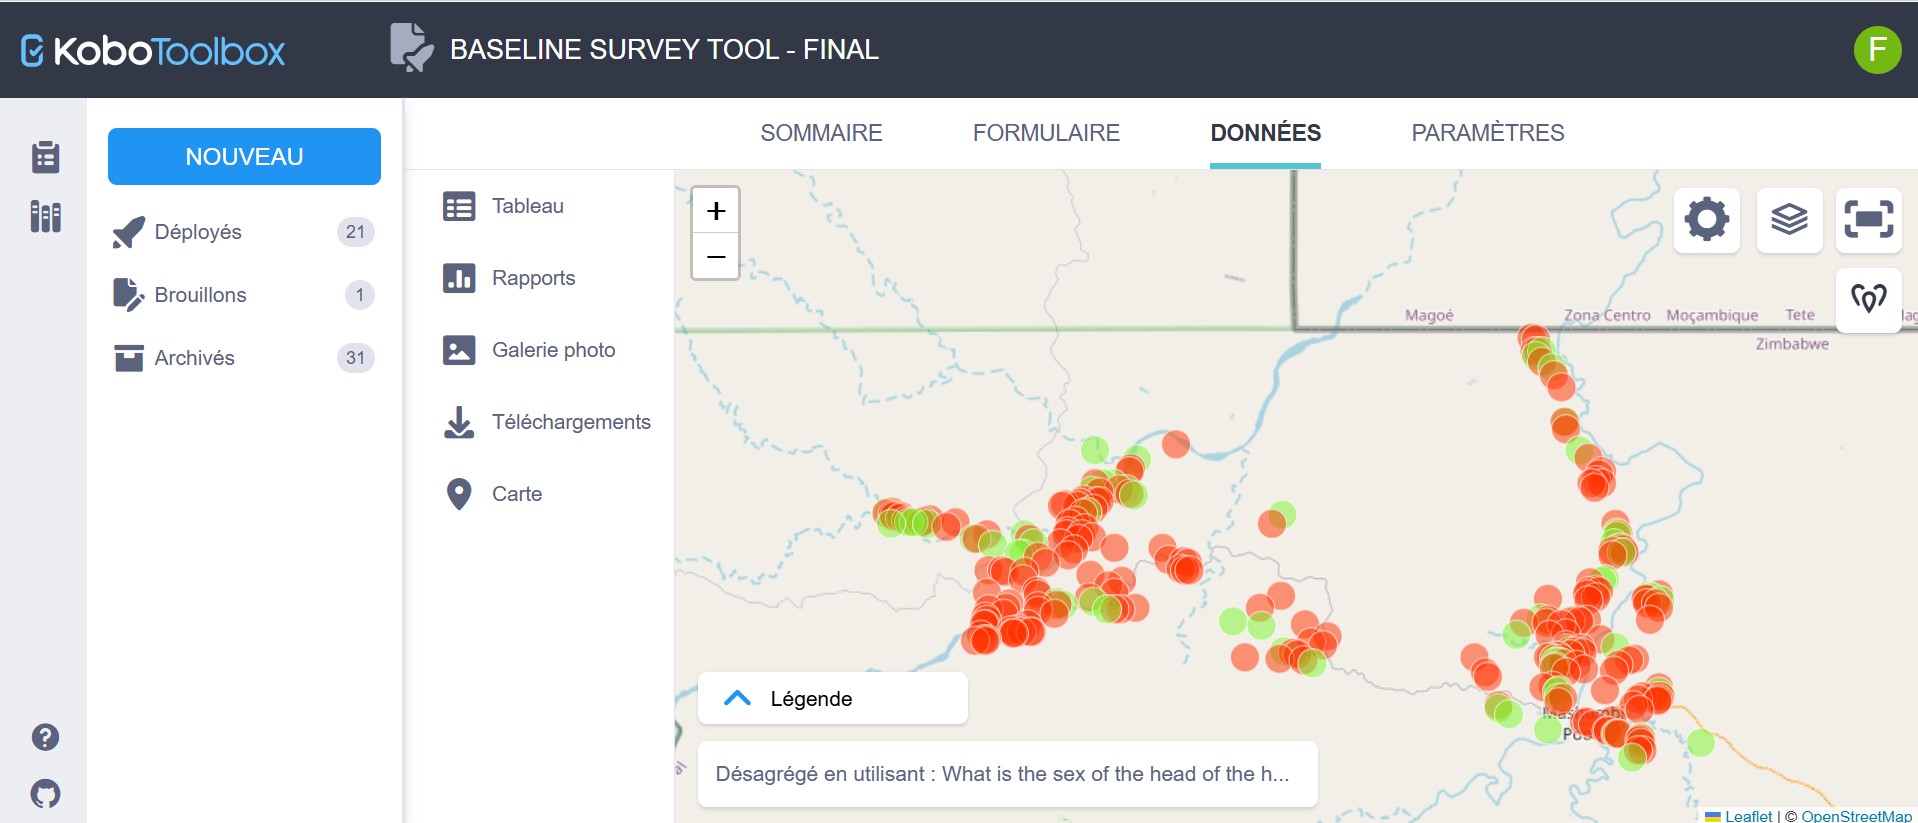Open the Projects list sidebar icon
Viewport: 1918px width, 823px height.
(x=45, y=157)
